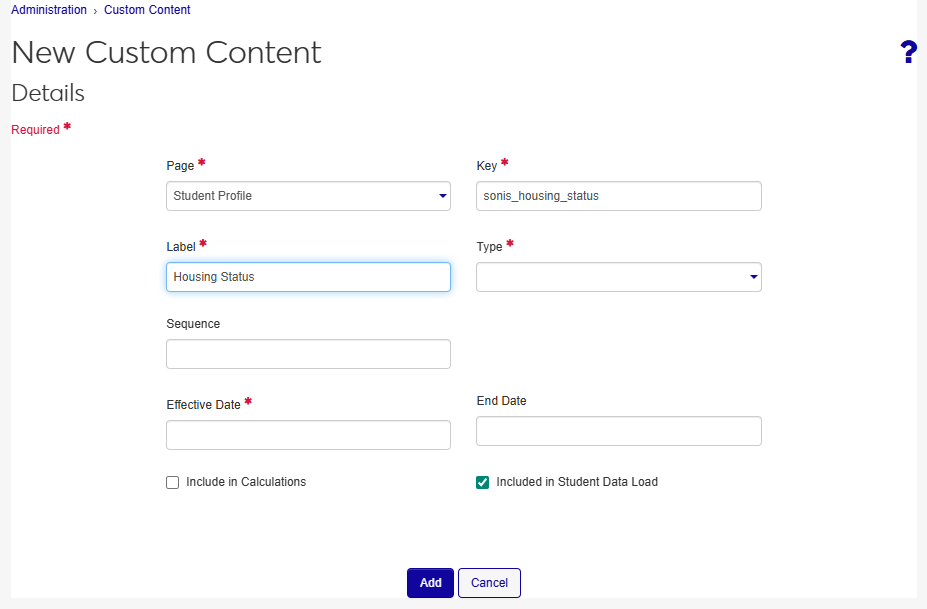Click the Label field with Housing Status
The image size is (927, 609).
(308, 277)
